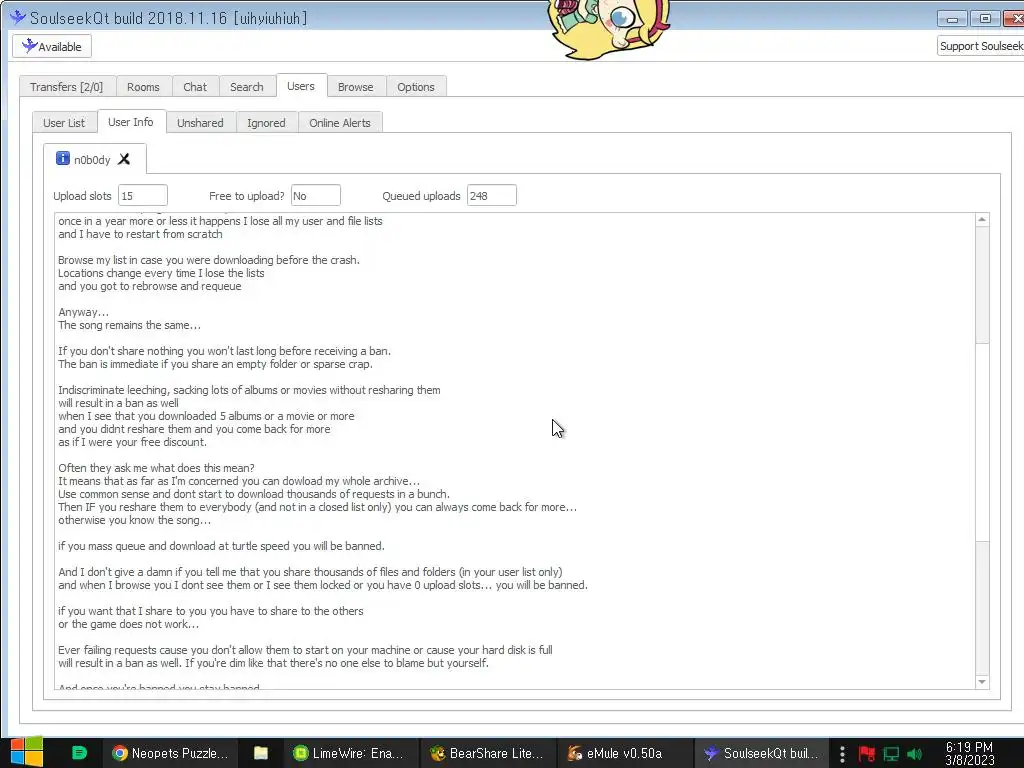This screenshot has width=1024, height=768.
Task: Open the Browse tab
Action: [356, 87]
